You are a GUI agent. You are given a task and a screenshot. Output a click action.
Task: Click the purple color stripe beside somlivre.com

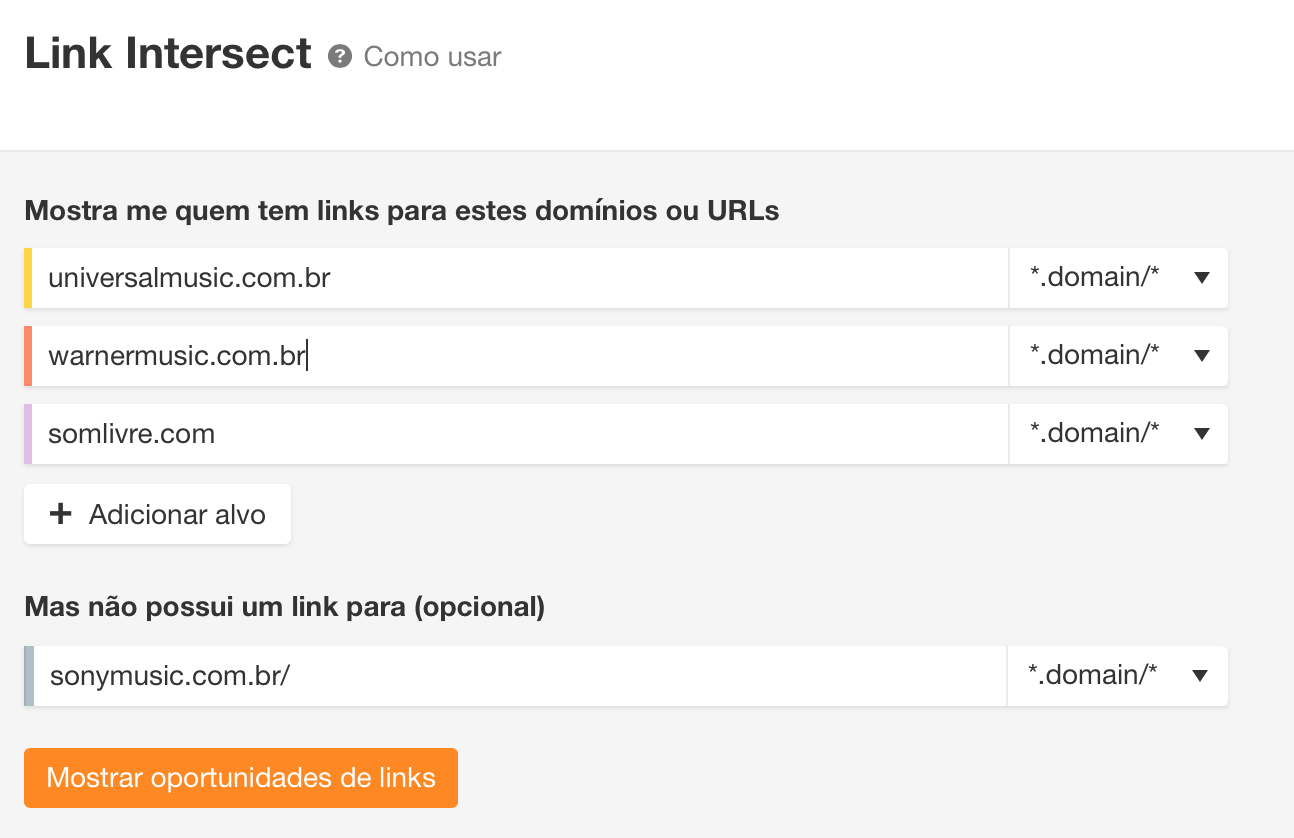[27, 434]
